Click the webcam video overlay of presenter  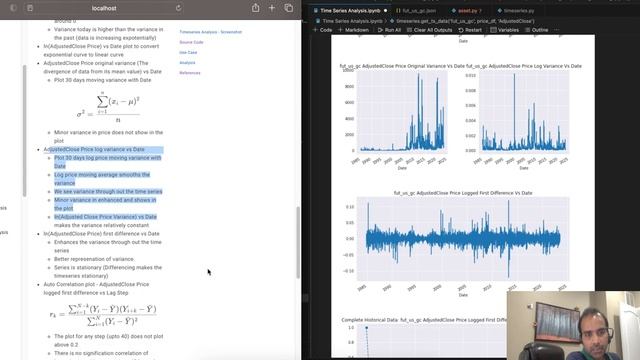(x=573, y=325)
